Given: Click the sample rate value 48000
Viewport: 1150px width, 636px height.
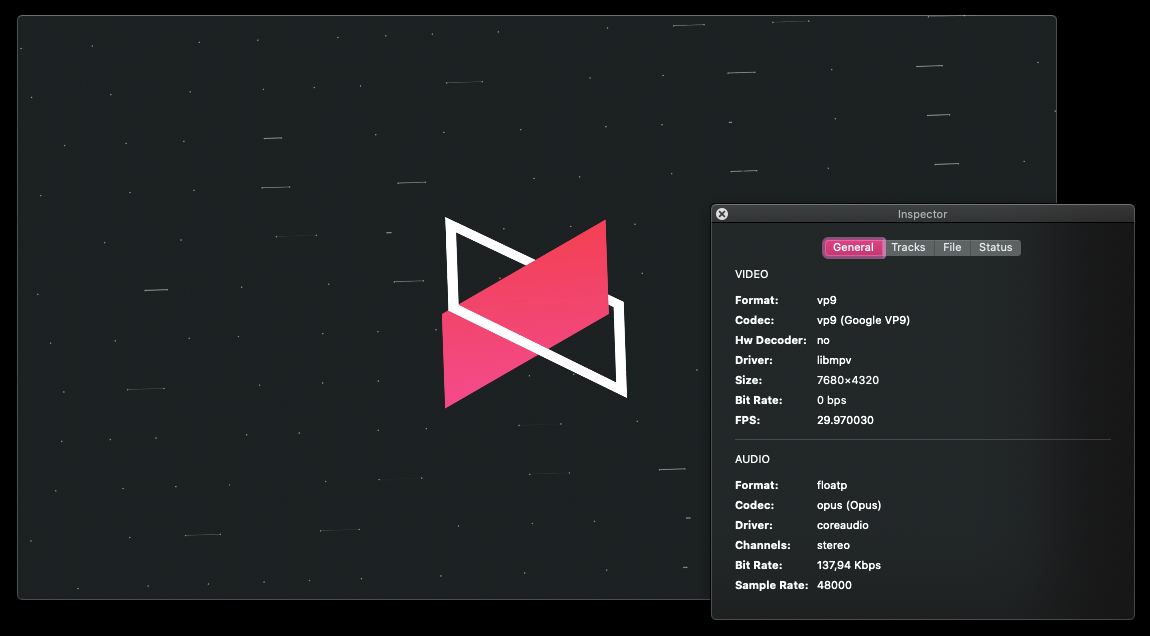Looking at the screenshot, I should 834,585.
